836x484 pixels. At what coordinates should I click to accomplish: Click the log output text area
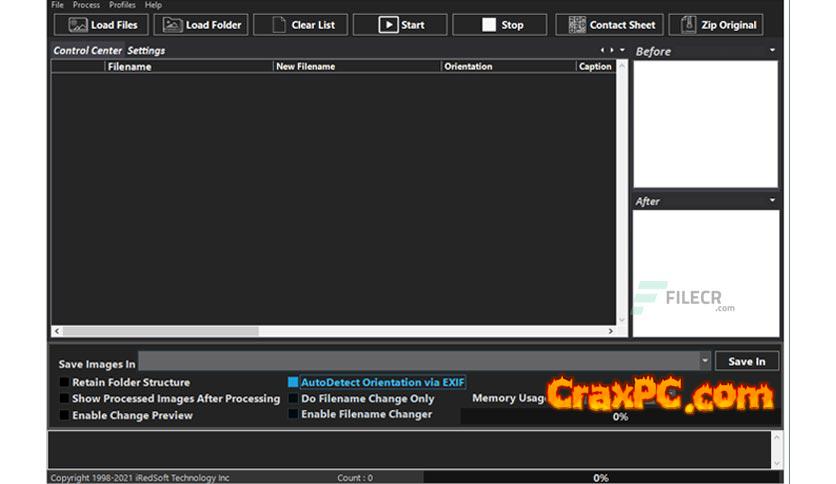pyautogui.click(x=409, y=450)
